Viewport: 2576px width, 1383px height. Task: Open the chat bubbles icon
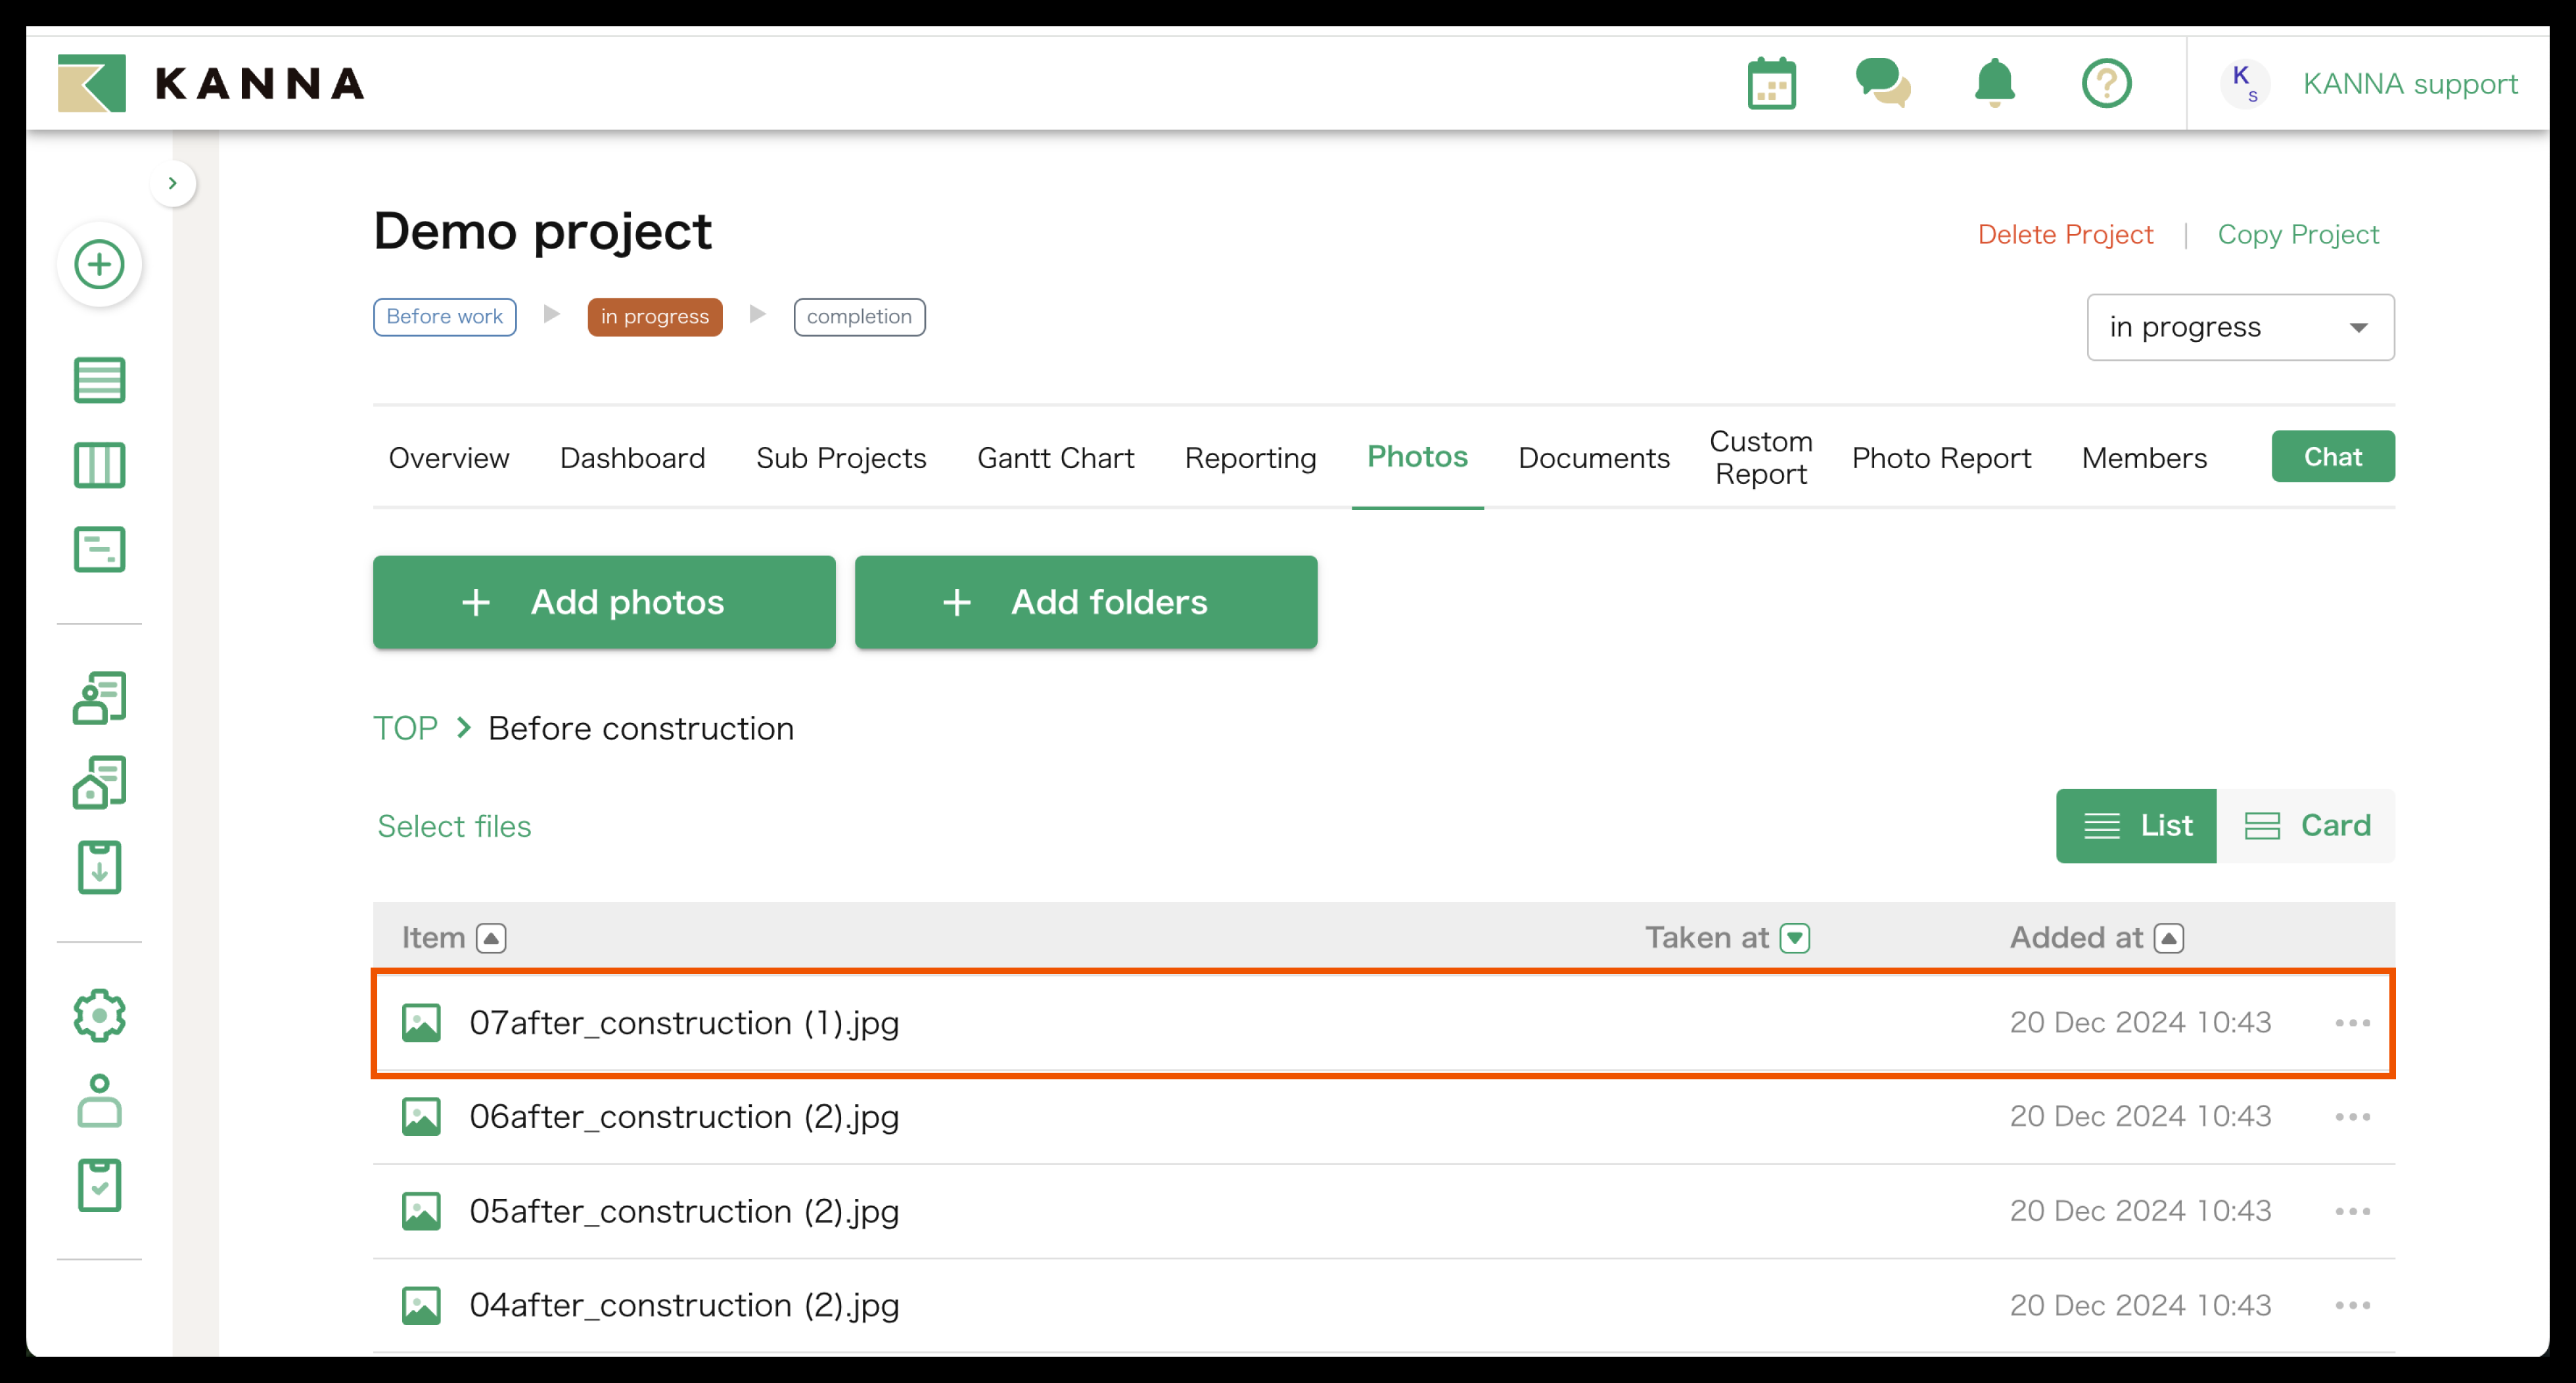point(1882,84)
